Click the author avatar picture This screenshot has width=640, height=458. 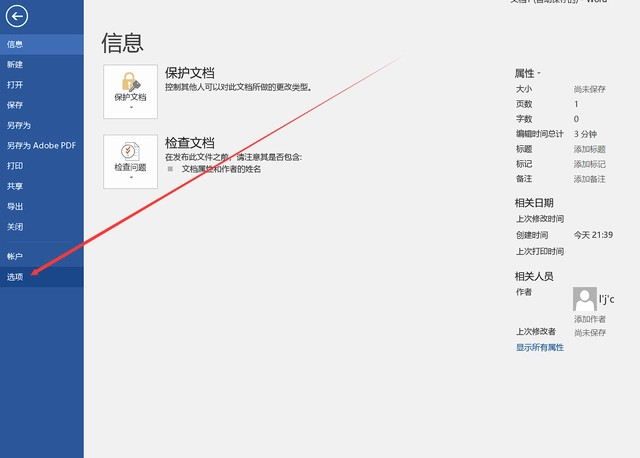click(585, 298)
